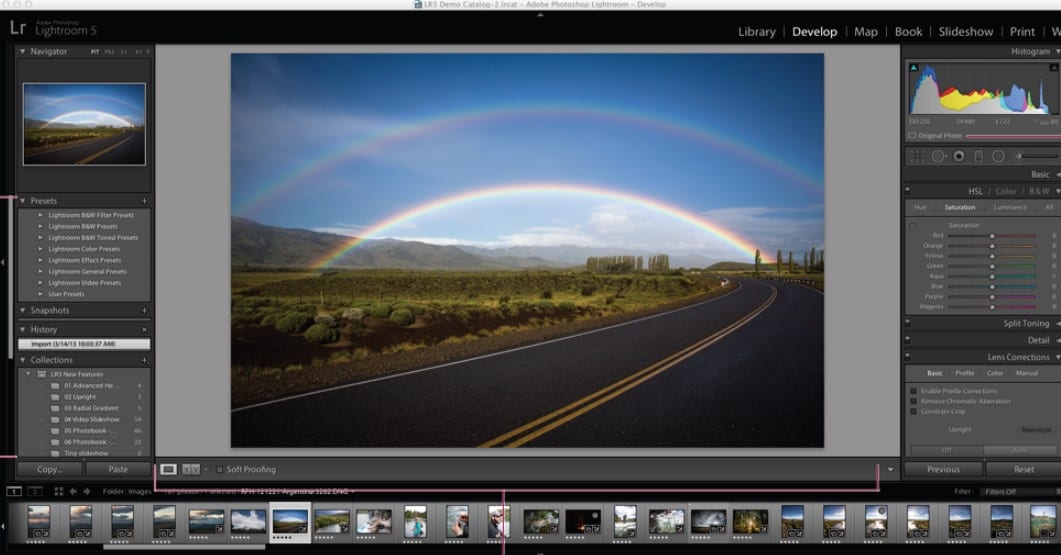Collapse the Presets panel
This screenshot has height=555, width=1061.
click(22, 201)
